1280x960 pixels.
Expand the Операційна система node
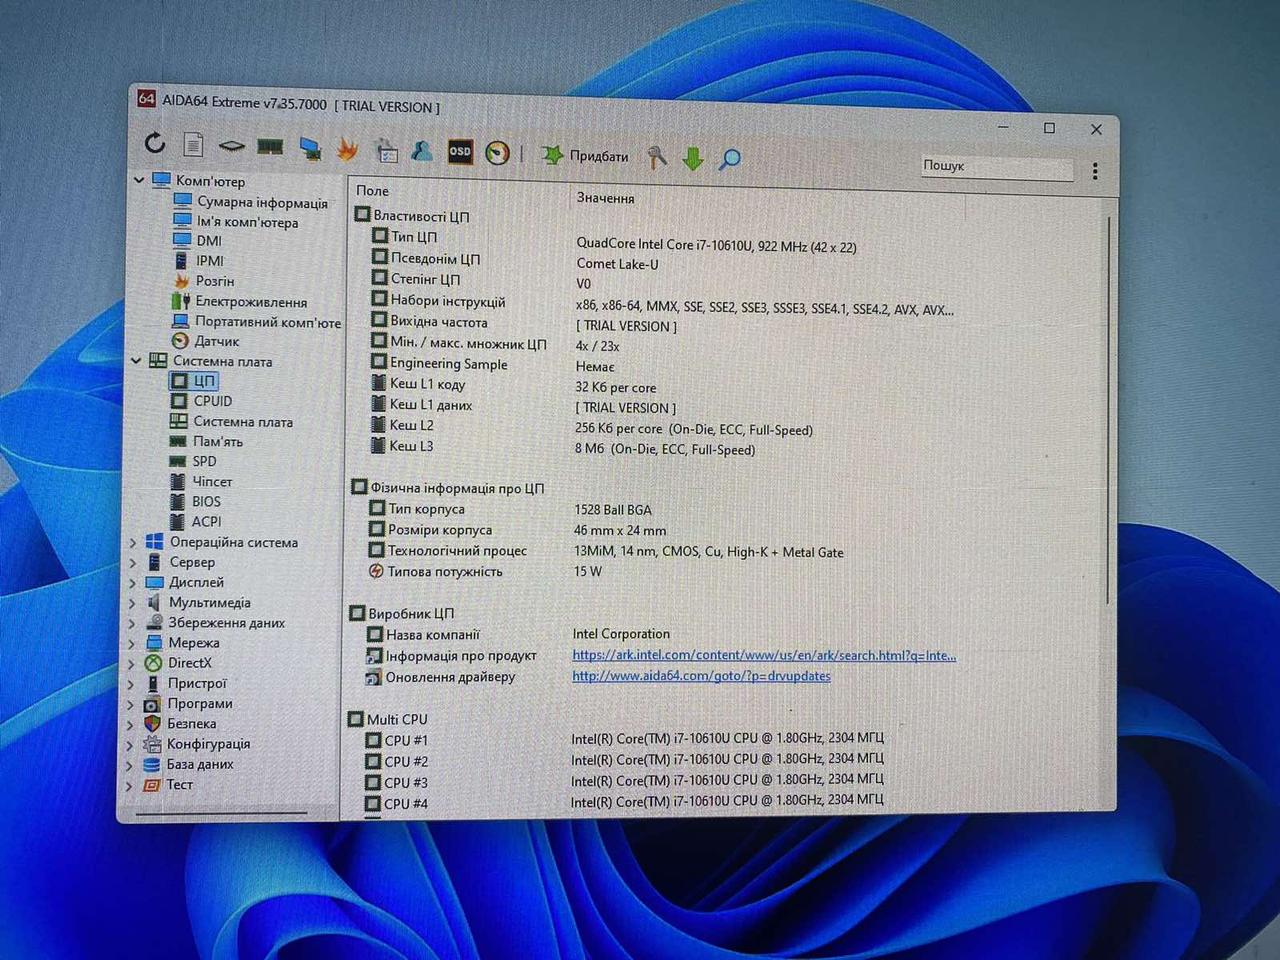[x=133, y=542]
